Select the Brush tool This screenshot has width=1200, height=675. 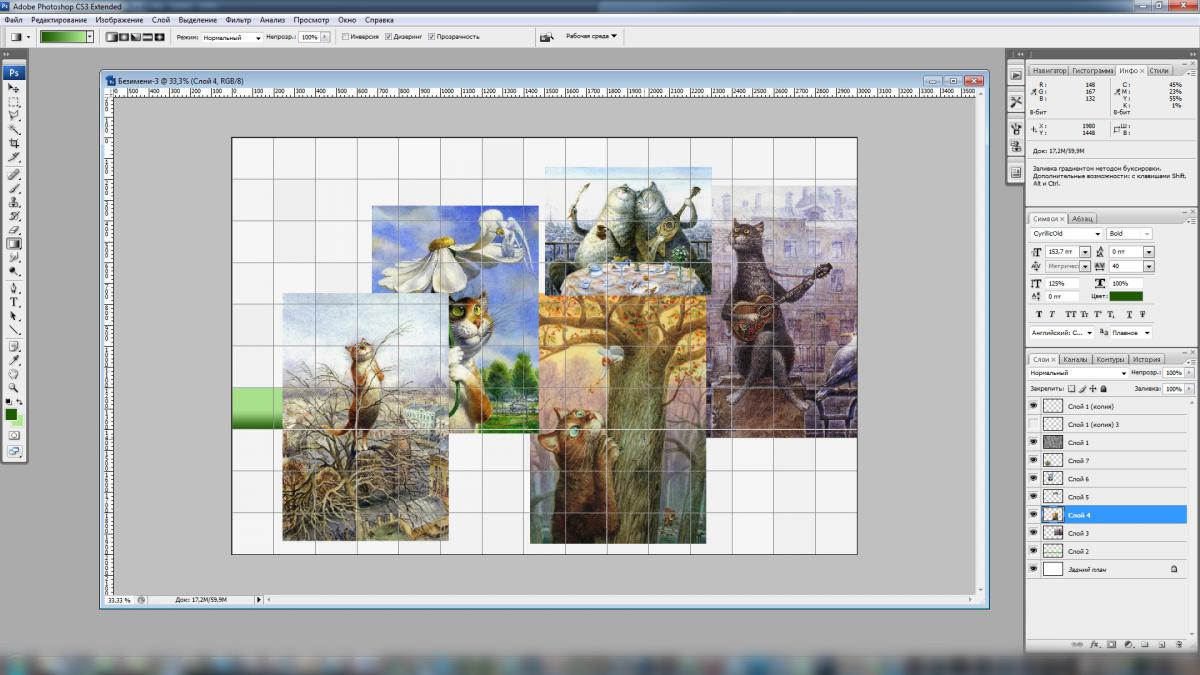14,188
